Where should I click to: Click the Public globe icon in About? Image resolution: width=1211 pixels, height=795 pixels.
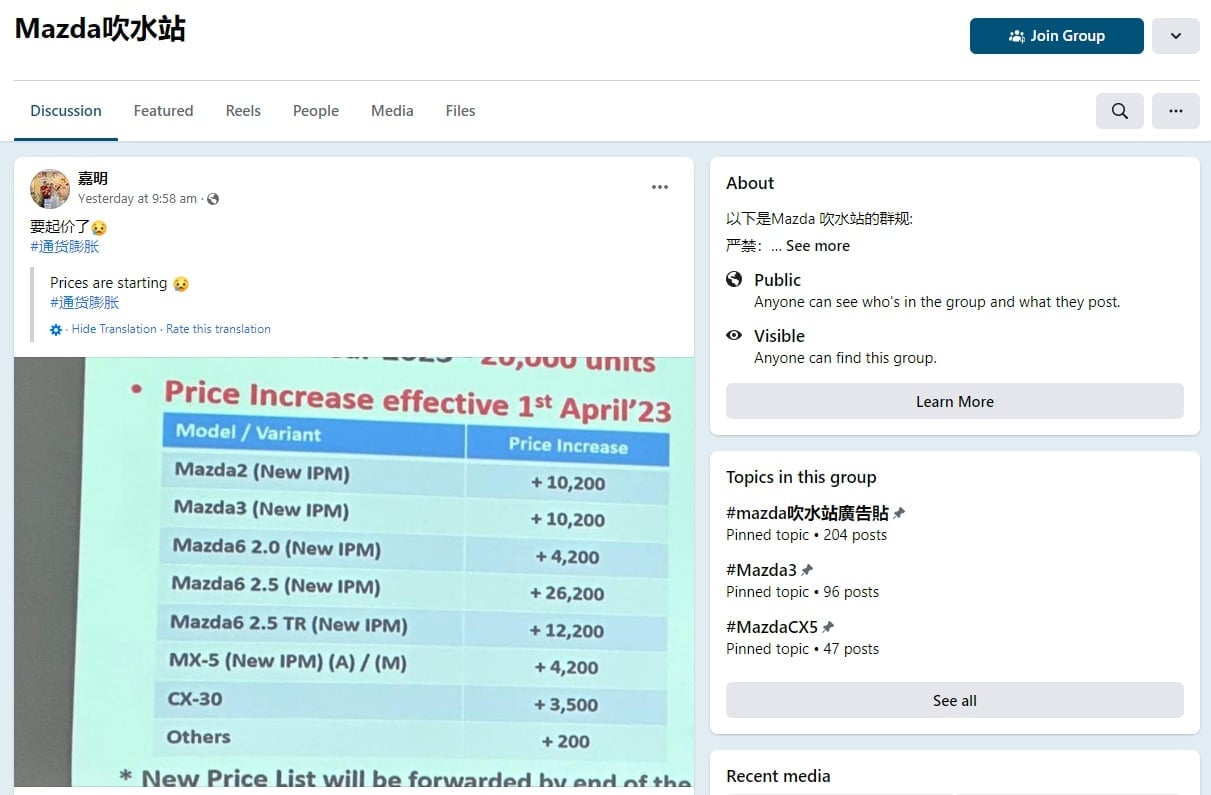734,280
